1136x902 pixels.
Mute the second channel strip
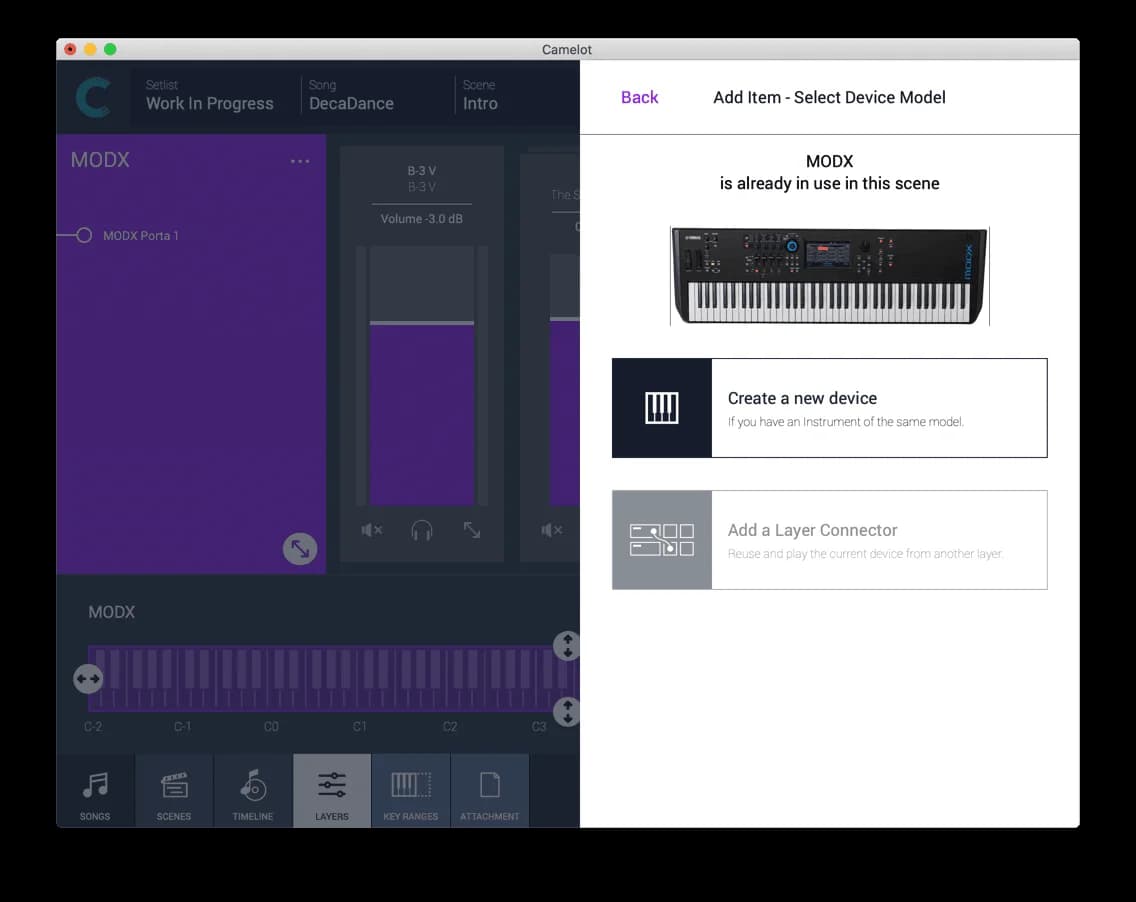[551, 530]
